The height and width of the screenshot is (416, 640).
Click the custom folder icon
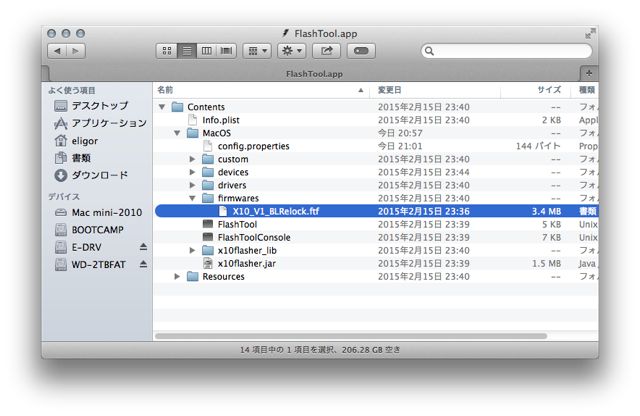click(x=208, y=159)
